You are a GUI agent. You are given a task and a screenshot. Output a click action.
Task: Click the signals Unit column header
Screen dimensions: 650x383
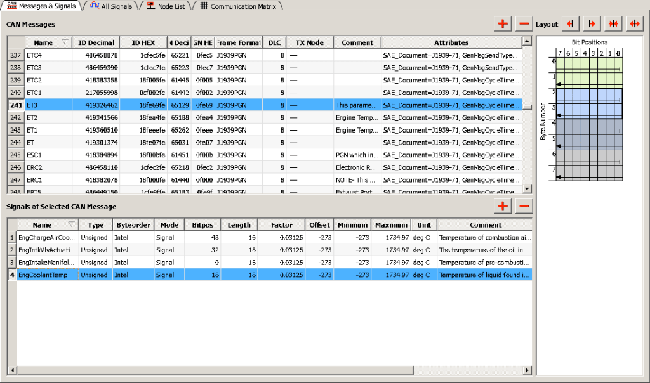[x=424, y=225]
